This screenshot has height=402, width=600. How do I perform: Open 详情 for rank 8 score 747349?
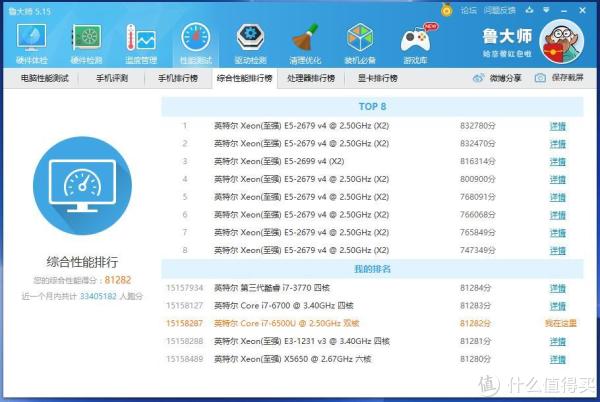pos(558,251)
